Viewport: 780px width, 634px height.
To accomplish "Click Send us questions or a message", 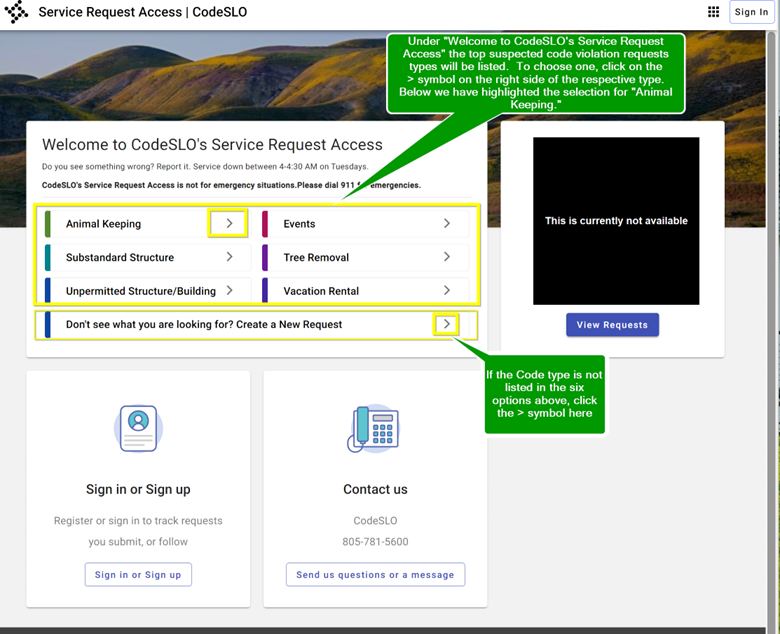I will [x=375, y=575].
